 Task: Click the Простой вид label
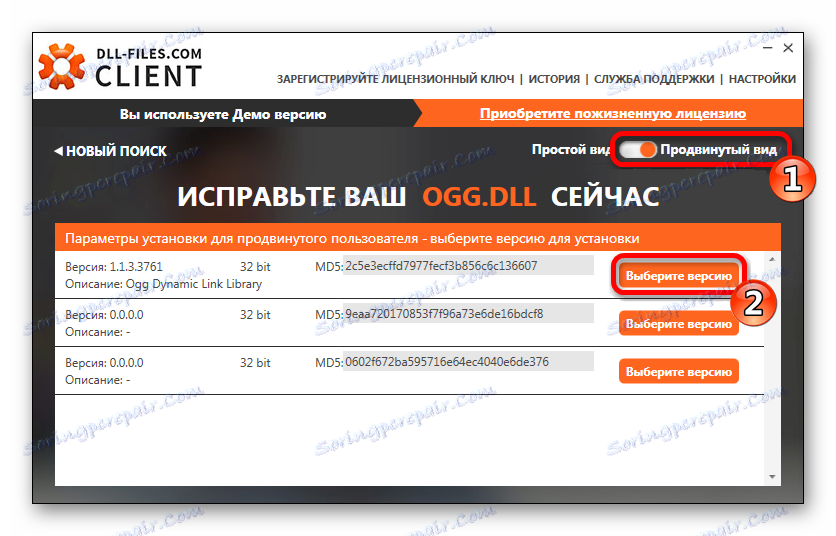[571, 150]
